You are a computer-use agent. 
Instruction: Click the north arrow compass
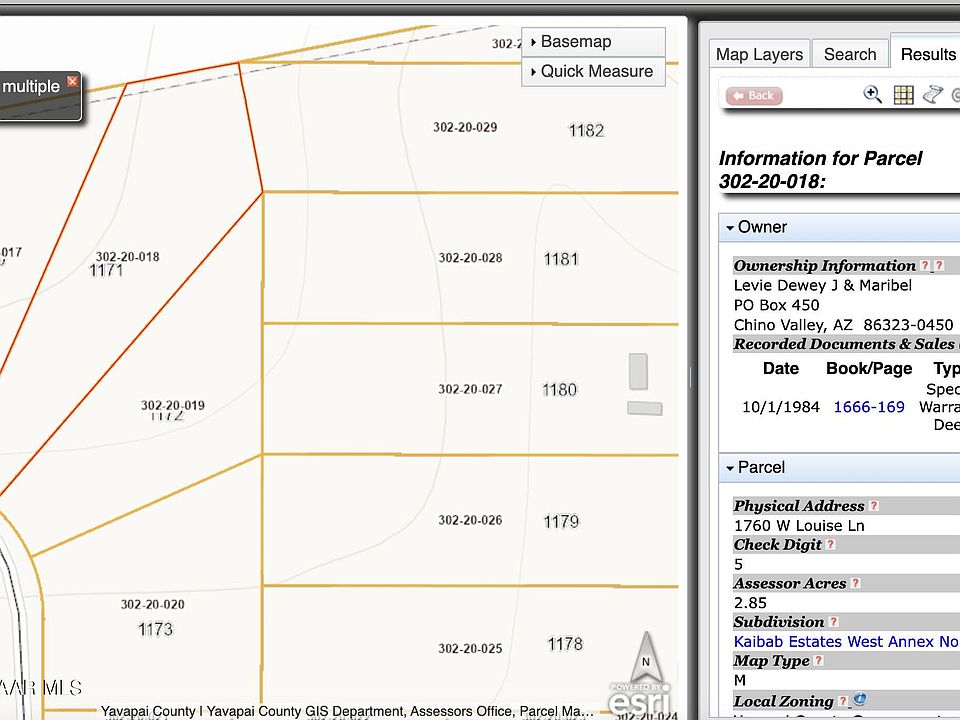pos(646,656)
